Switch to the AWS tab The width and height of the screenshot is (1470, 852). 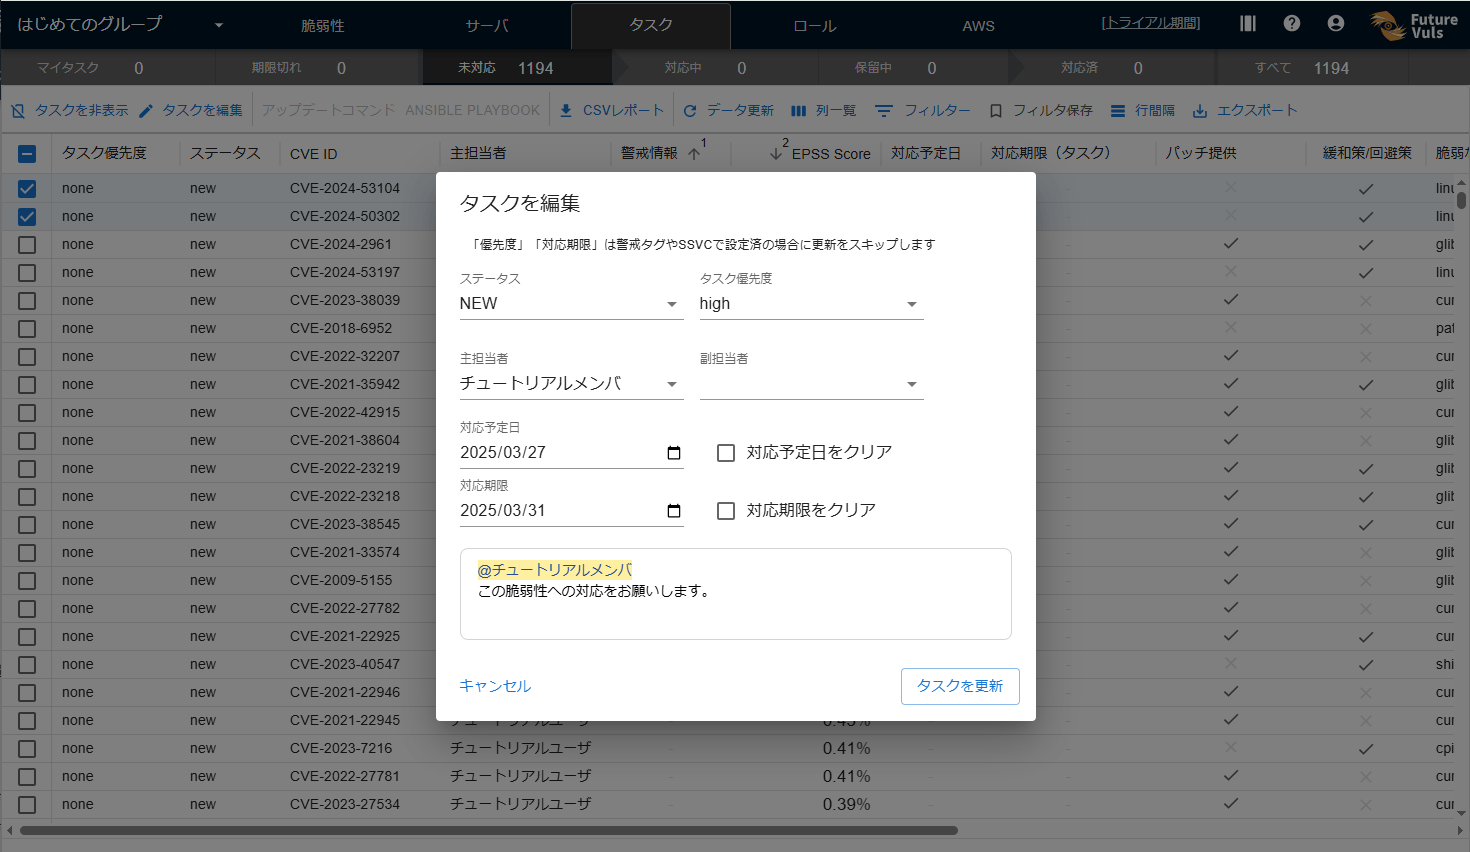[979, 26]
